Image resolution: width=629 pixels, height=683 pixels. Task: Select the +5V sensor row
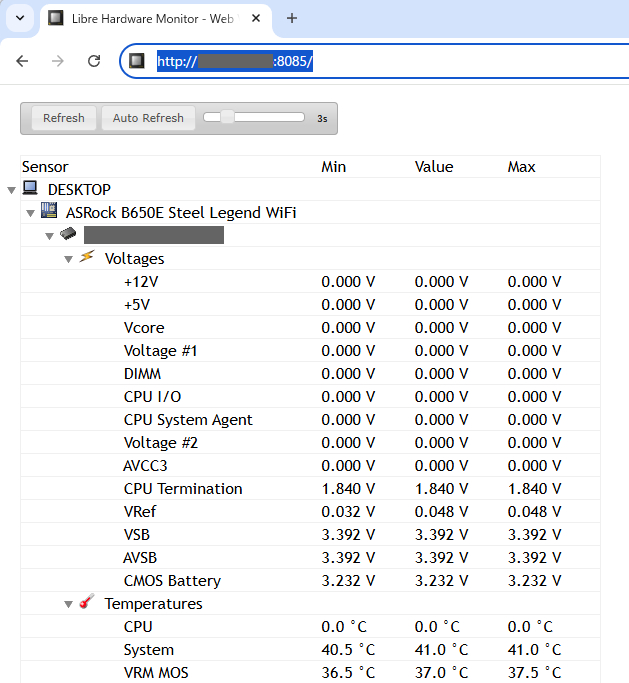coord(310,304)
